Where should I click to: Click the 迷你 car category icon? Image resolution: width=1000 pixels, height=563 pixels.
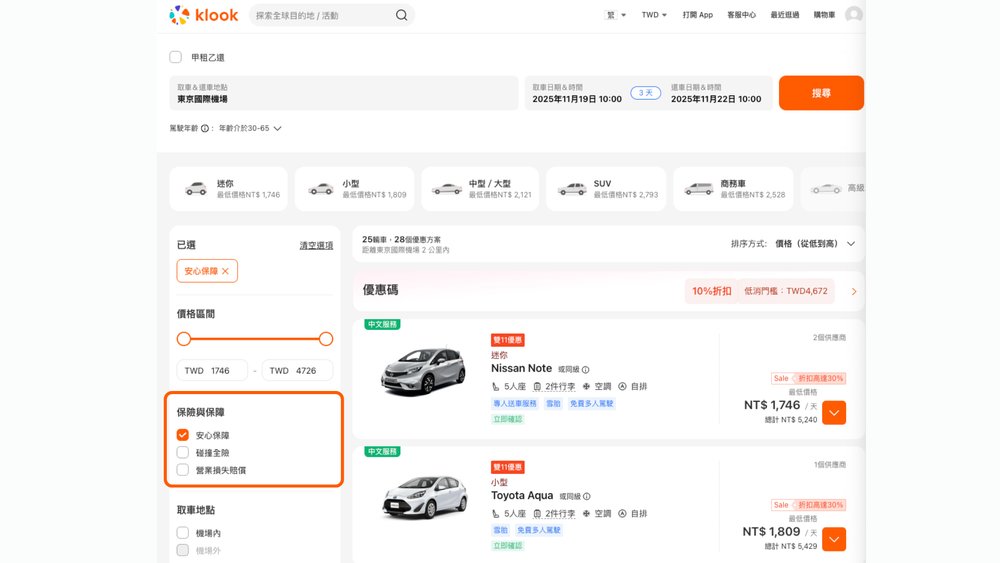click(196, 189)
